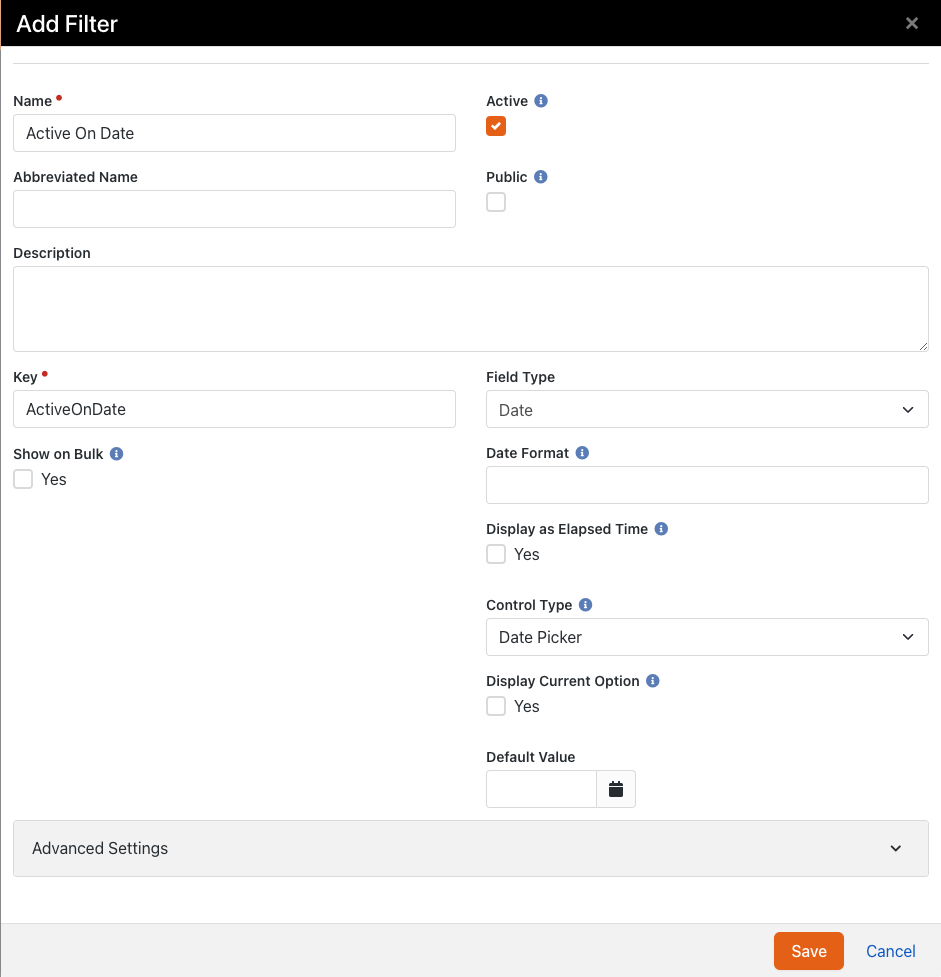Click into the Name field

coord(234,133)
